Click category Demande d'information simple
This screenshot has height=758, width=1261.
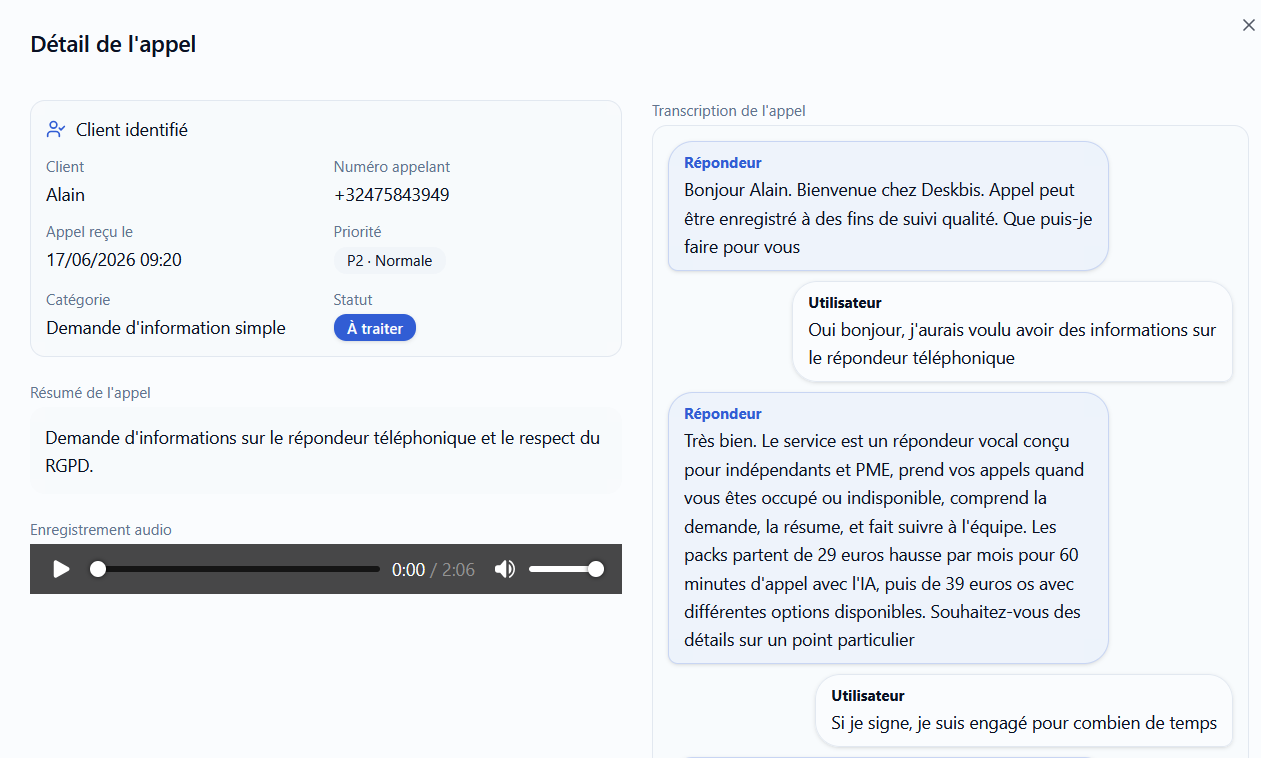pos(166,328)
